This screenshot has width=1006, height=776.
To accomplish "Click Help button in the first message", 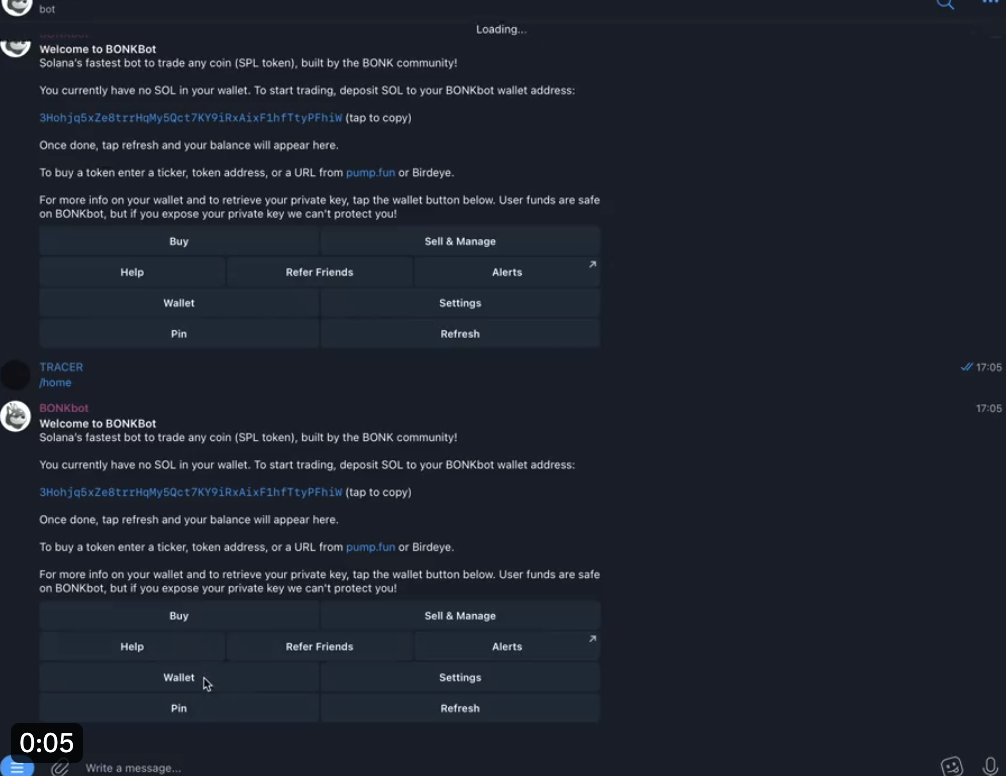I will [x=132, y=272].
